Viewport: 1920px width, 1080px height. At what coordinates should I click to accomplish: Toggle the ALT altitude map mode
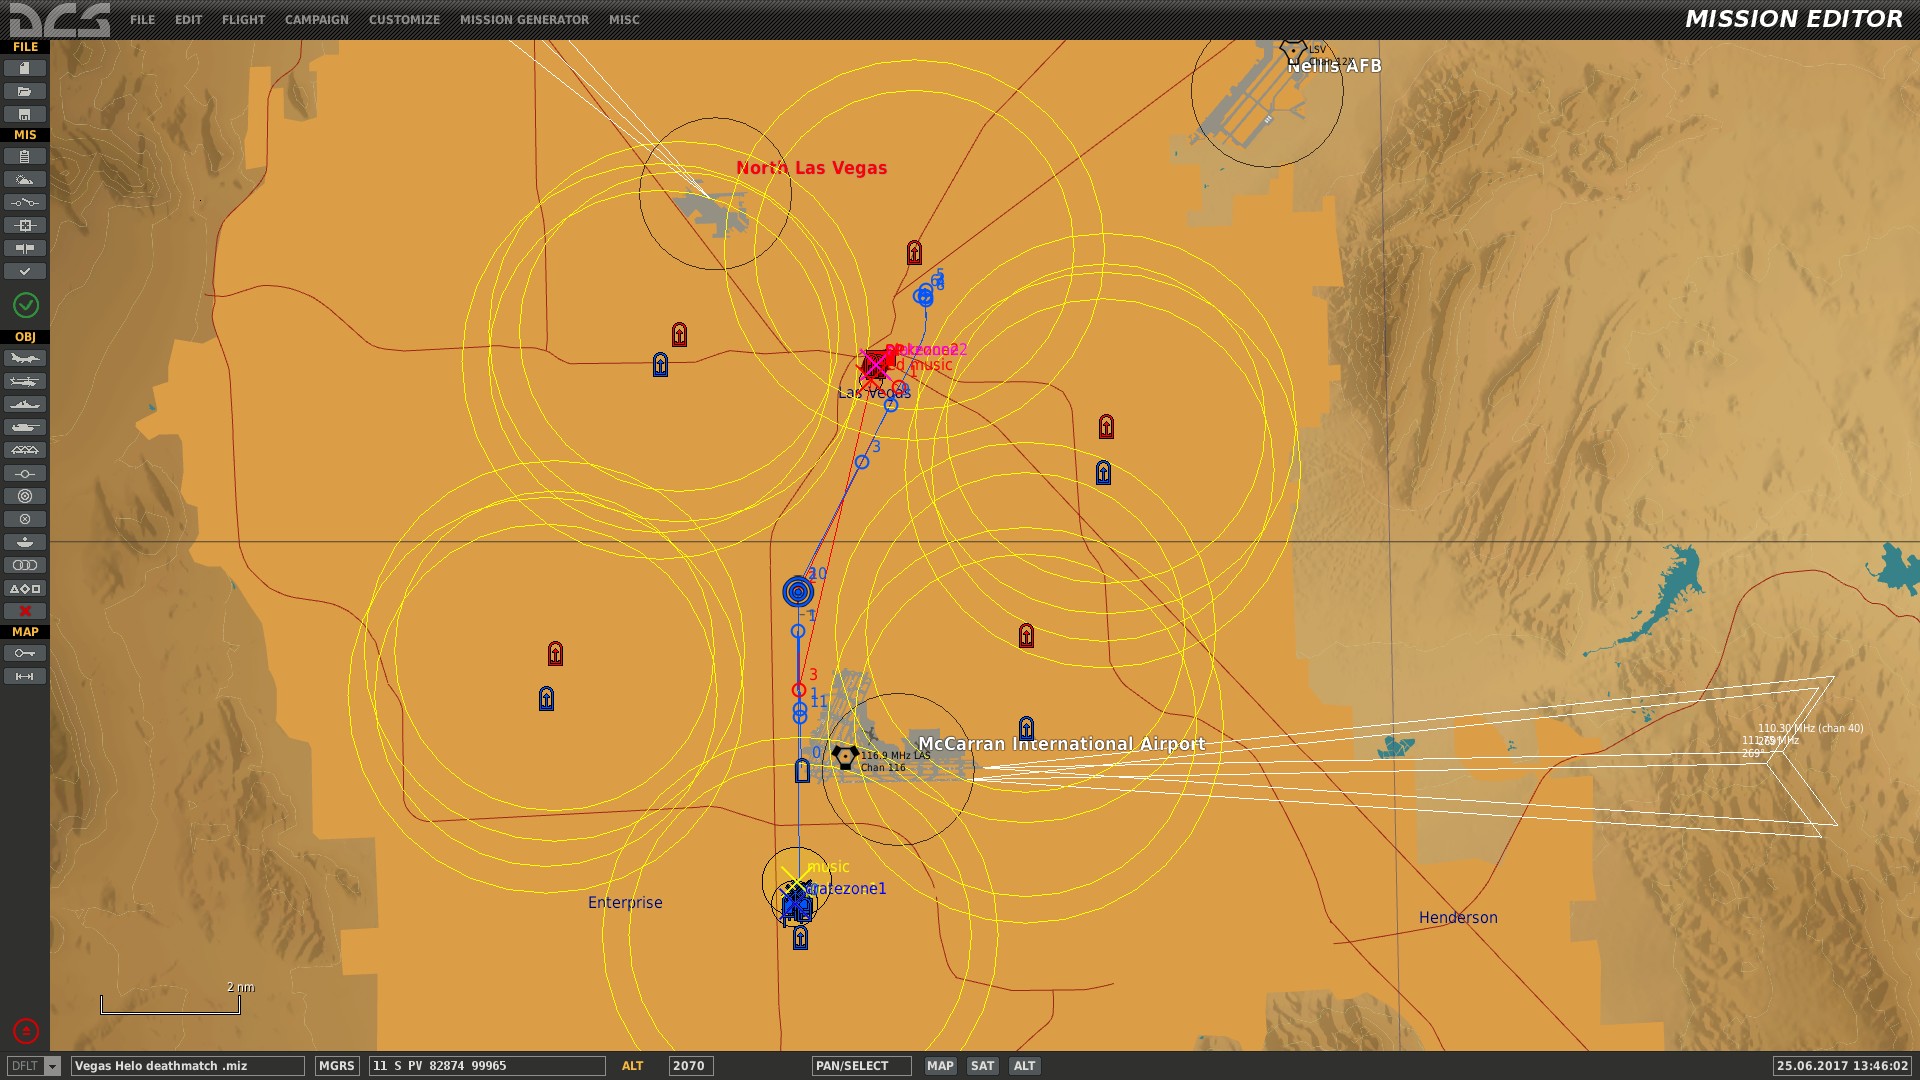click(1024, 1066)
